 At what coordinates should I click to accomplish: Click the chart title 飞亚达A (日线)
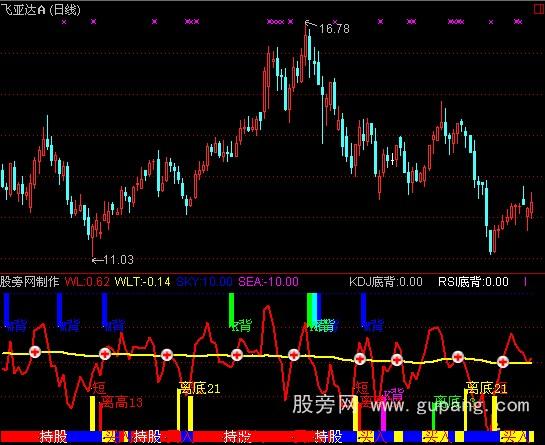[x=41, y=9]
